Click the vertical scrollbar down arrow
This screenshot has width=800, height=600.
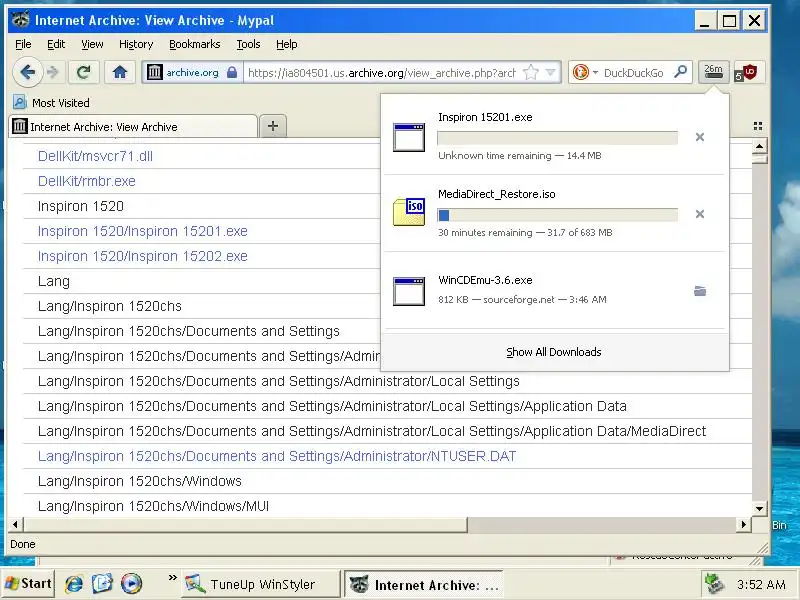(x=759, y=508)
